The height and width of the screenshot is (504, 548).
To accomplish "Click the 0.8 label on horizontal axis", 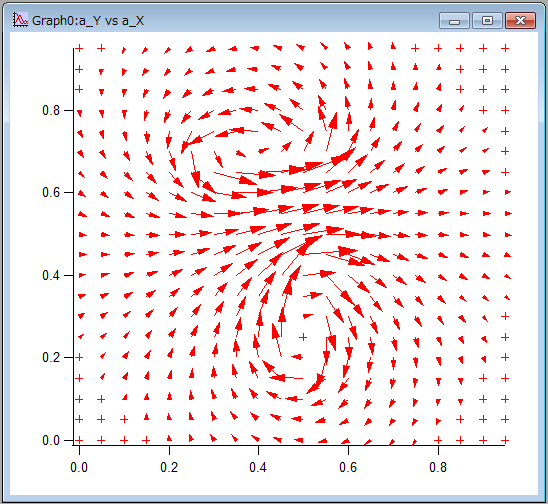I will pyautogui.click(x=438, y=467).
